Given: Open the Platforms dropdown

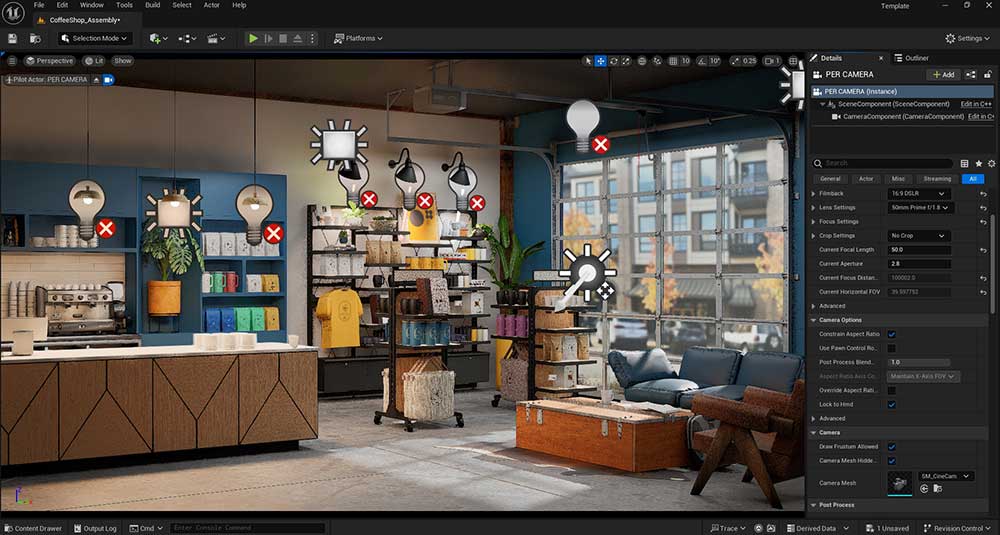Looking at the screenshot, I should point(358,38).
